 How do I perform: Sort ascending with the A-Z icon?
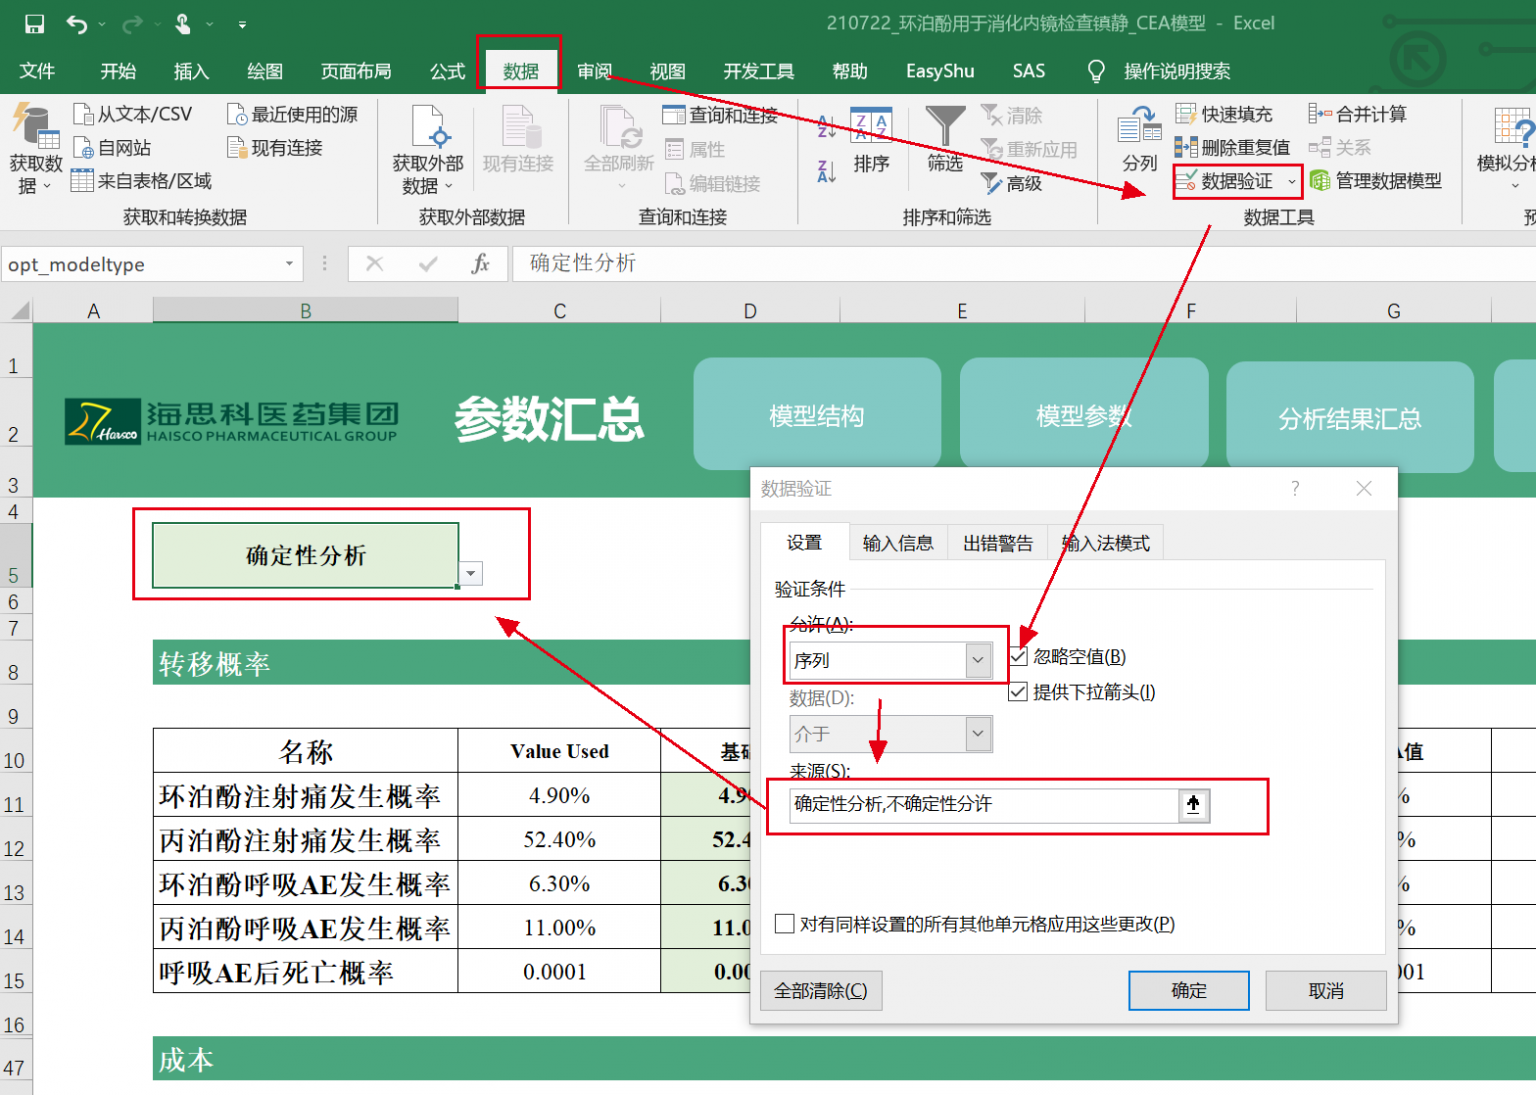[x=826, y=127]
